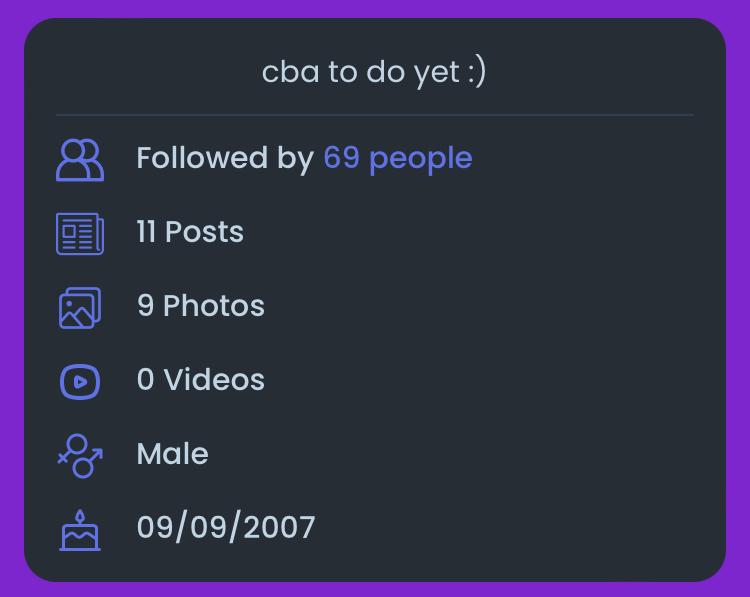Viewport: 750px width, 597px height.
Task: Click the smiley at the bio's end
Action: [x=476, y=72]
